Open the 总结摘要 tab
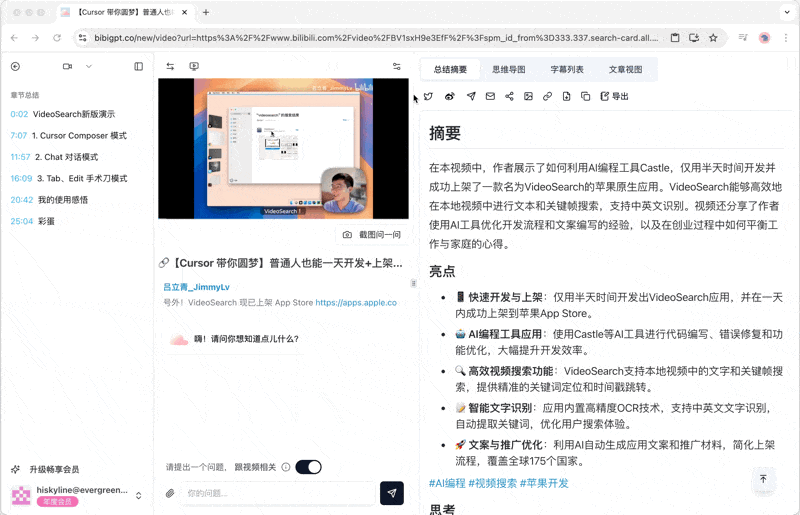 click(x=450, y=69)
